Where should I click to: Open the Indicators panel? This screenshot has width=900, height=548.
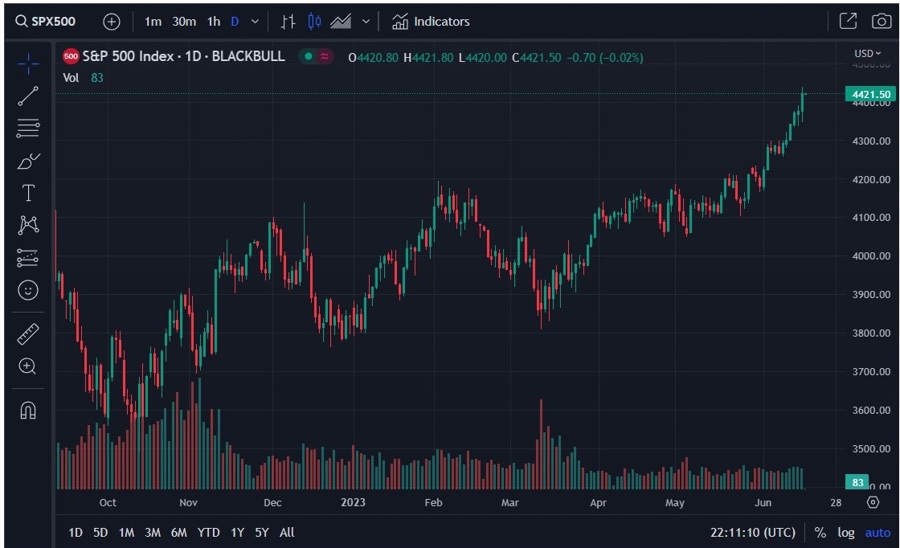(x=431, y=21)
